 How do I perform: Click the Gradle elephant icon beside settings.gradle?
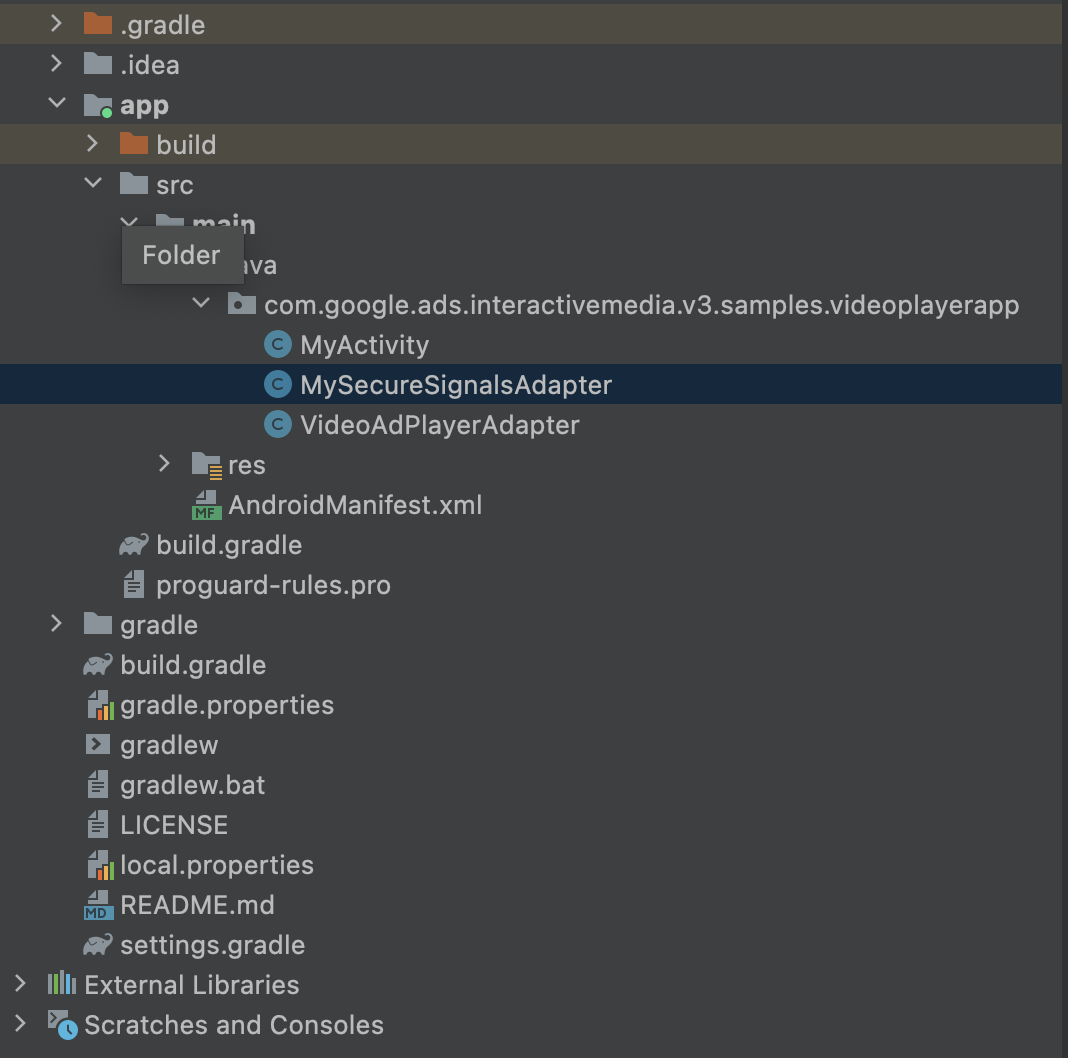[98, 945]
